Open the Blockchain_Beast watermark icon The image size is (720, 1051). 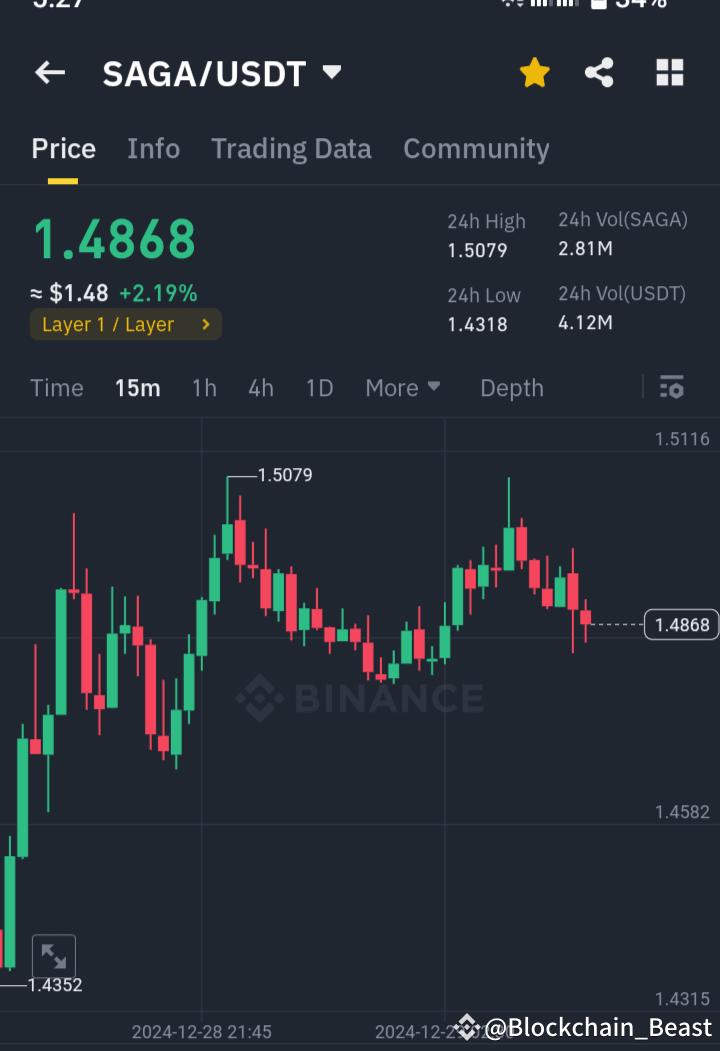click(467, 1026)
